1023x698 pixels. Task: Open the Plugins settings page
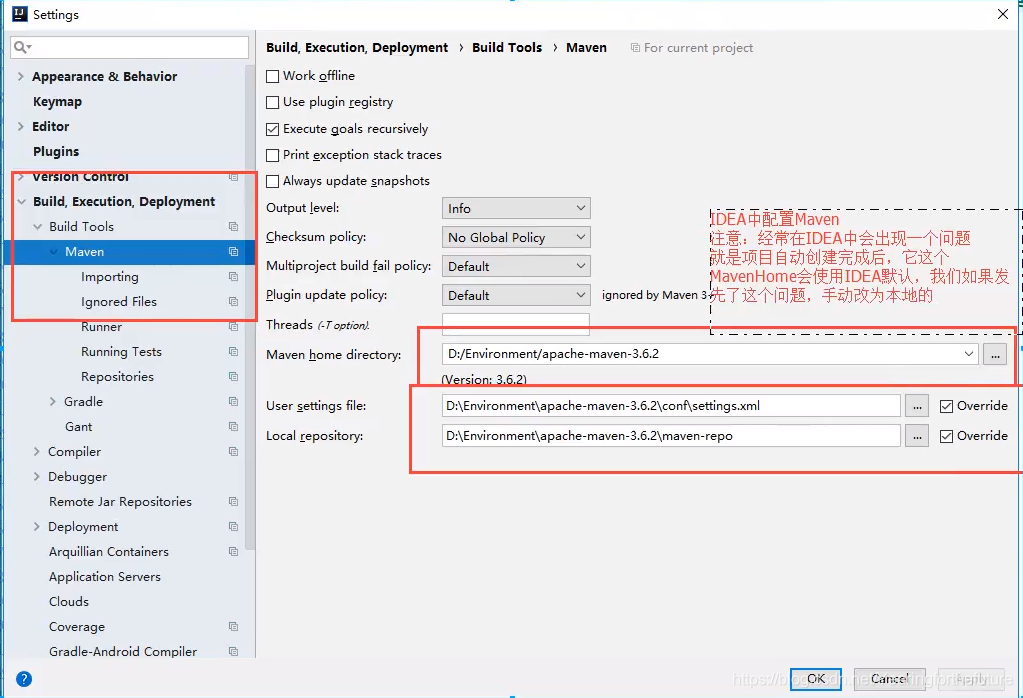tap(56, 151)
